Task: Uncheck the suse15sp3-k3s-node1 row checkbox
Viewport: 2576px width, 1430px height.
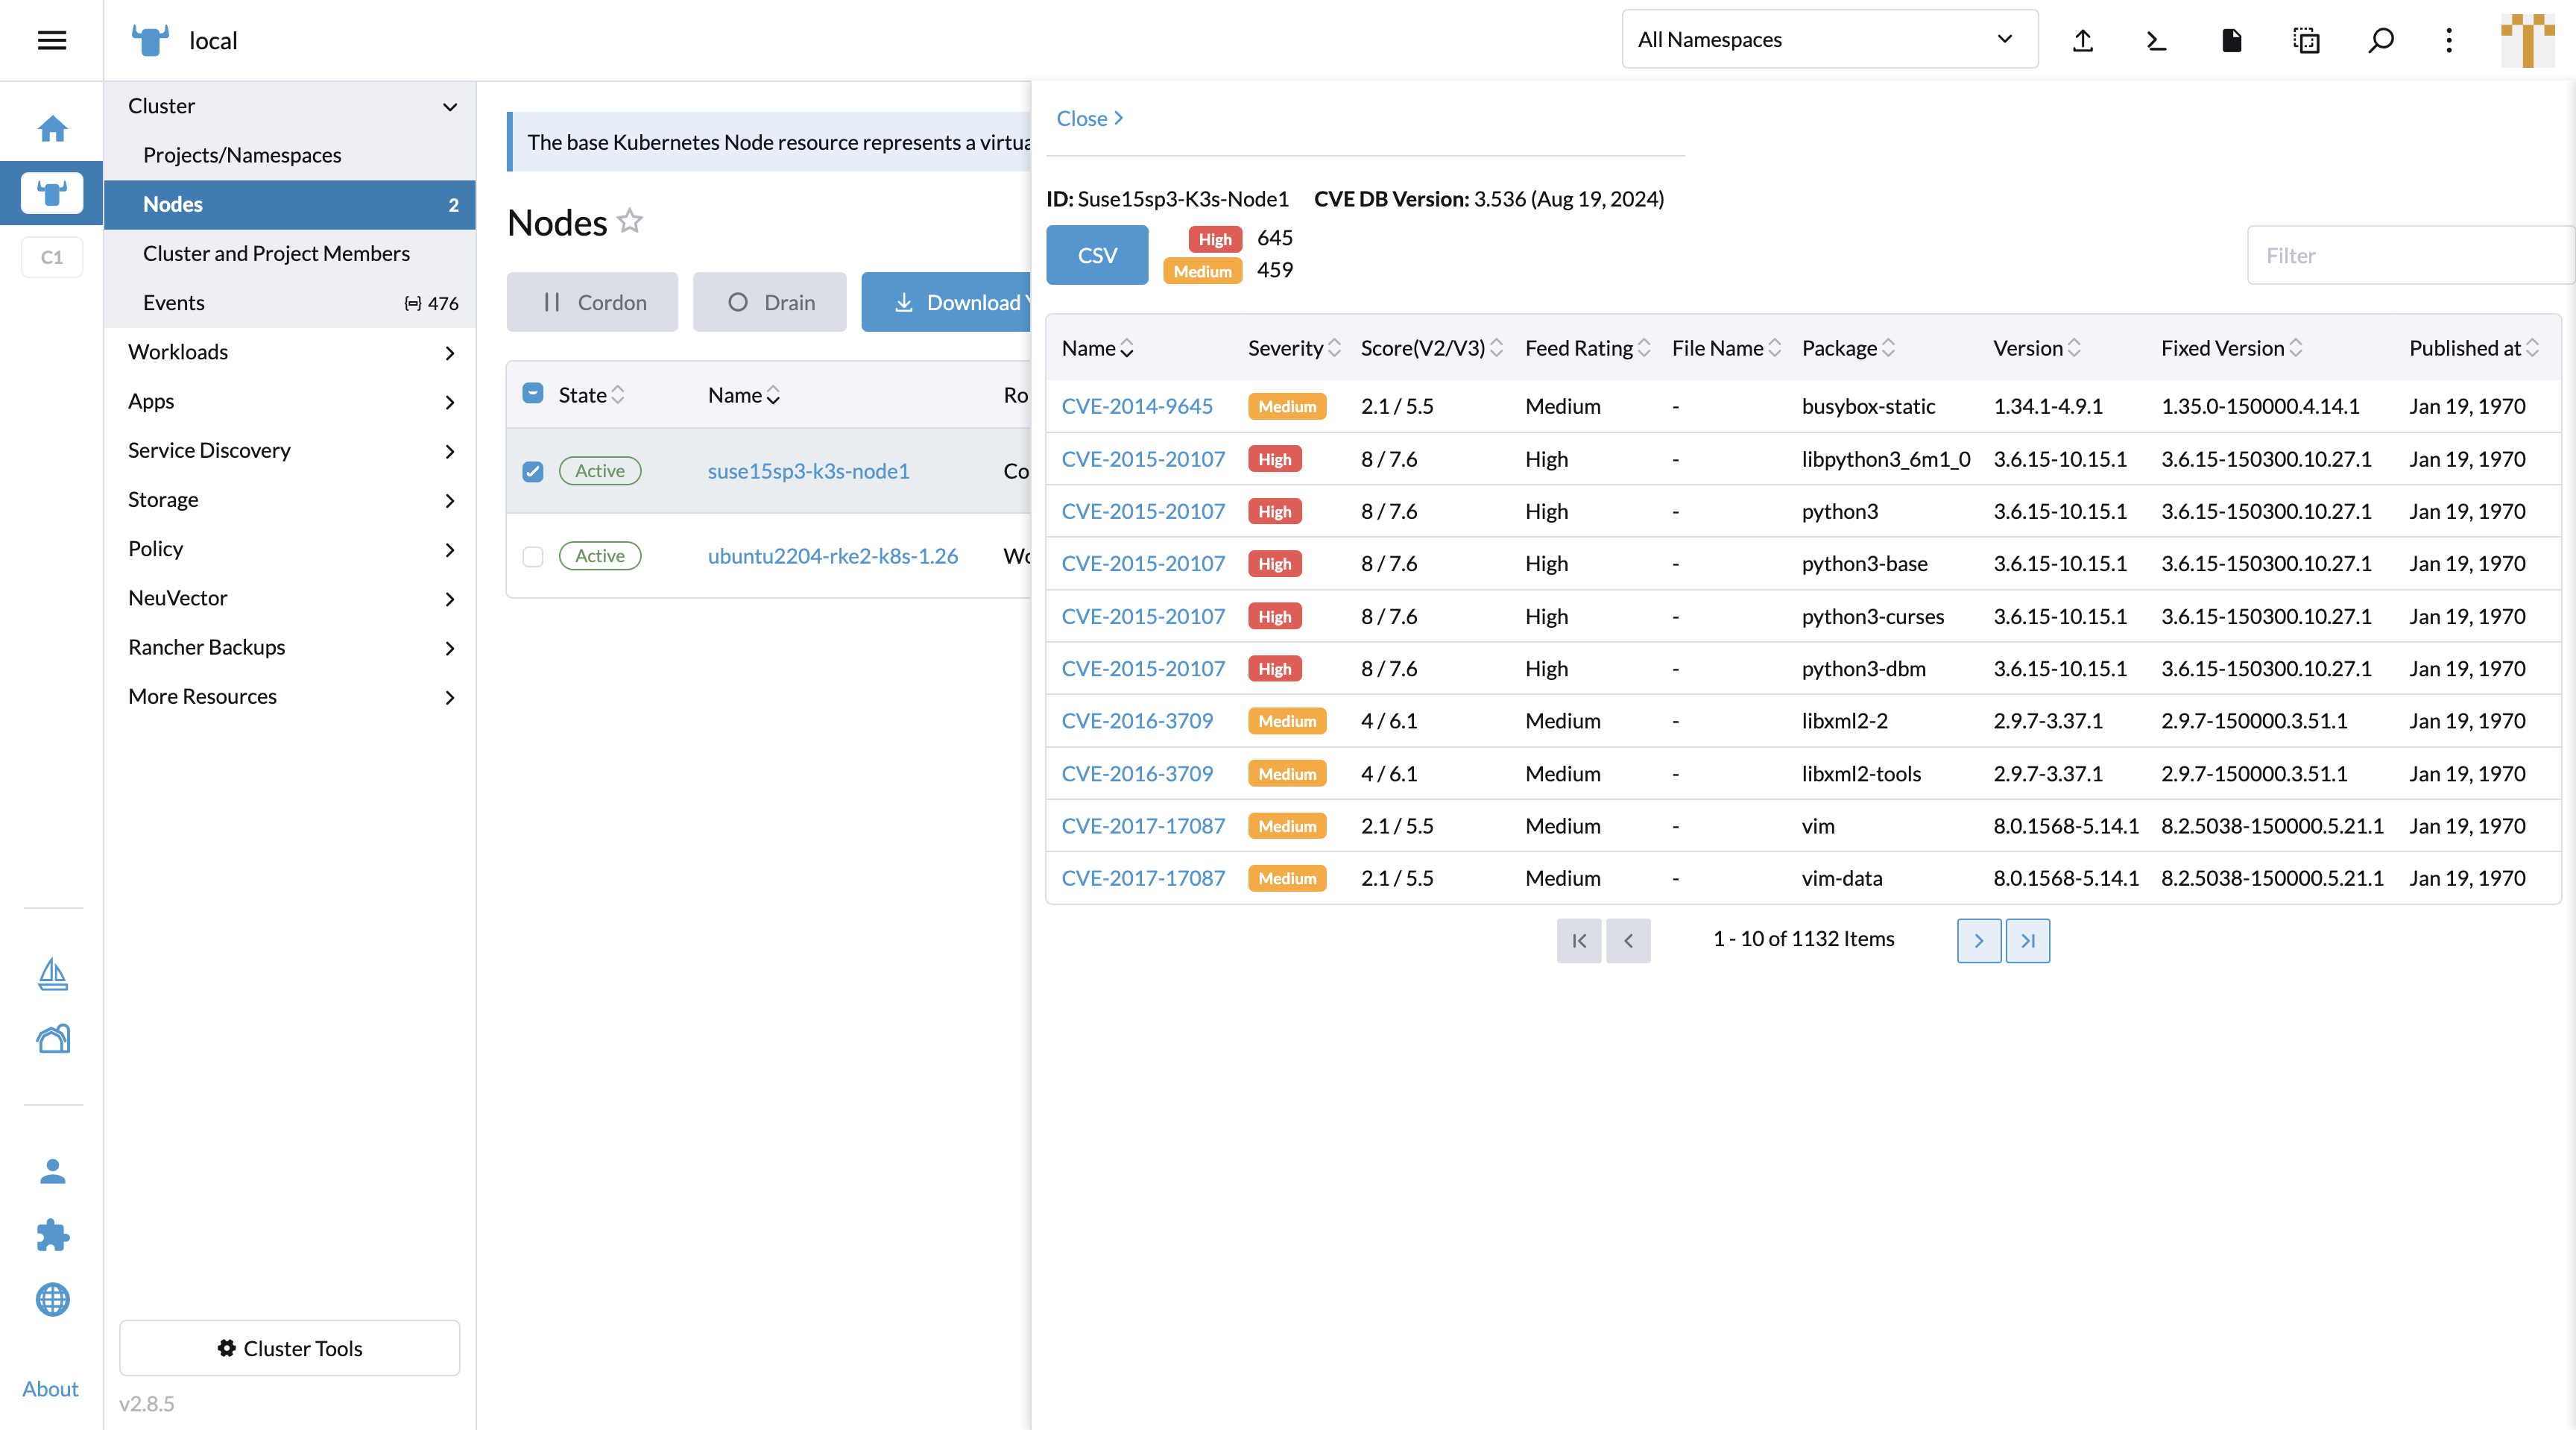Action: pyautogui.click(x=533, y=471)
